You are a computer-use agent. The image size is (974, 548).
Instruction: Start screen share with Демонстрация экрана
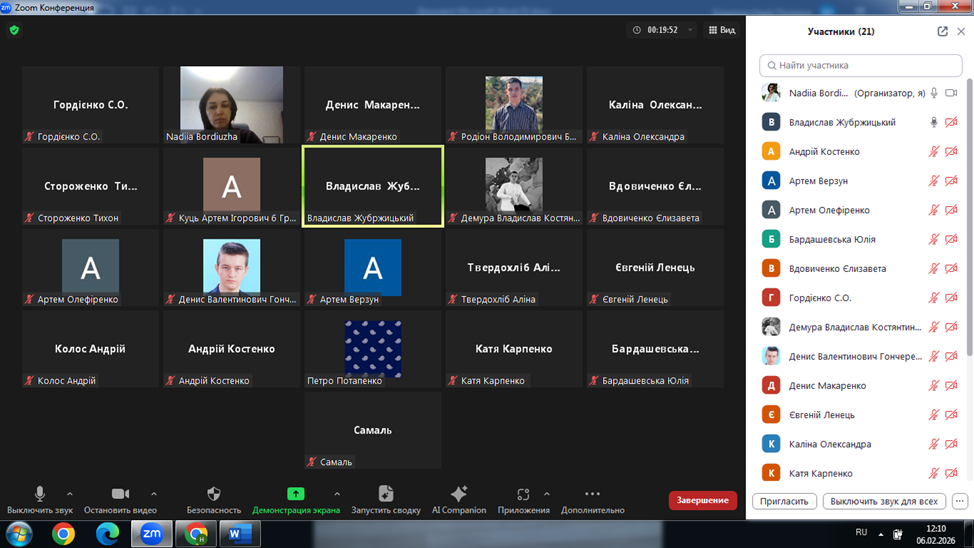click(295, 494)
